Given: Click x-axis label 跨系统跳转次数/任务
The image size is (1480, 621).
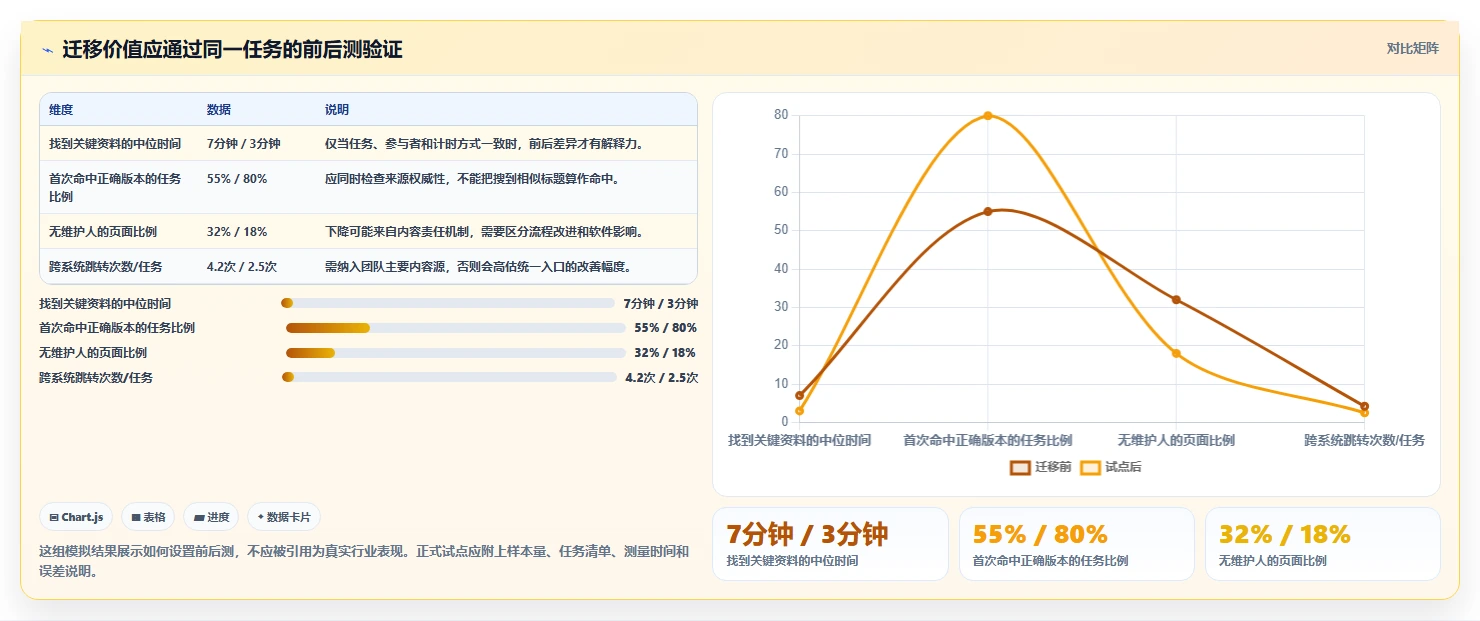Looking at the screenshot, I should (1364, 440).
